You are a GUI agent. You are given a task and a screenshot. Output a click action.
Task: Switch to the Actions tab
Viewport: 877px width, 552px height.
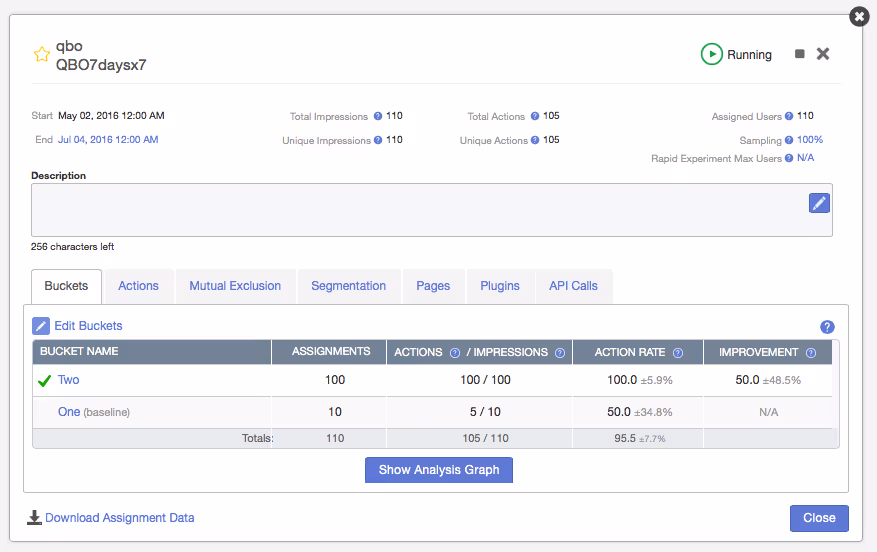[x=138, y=286]
